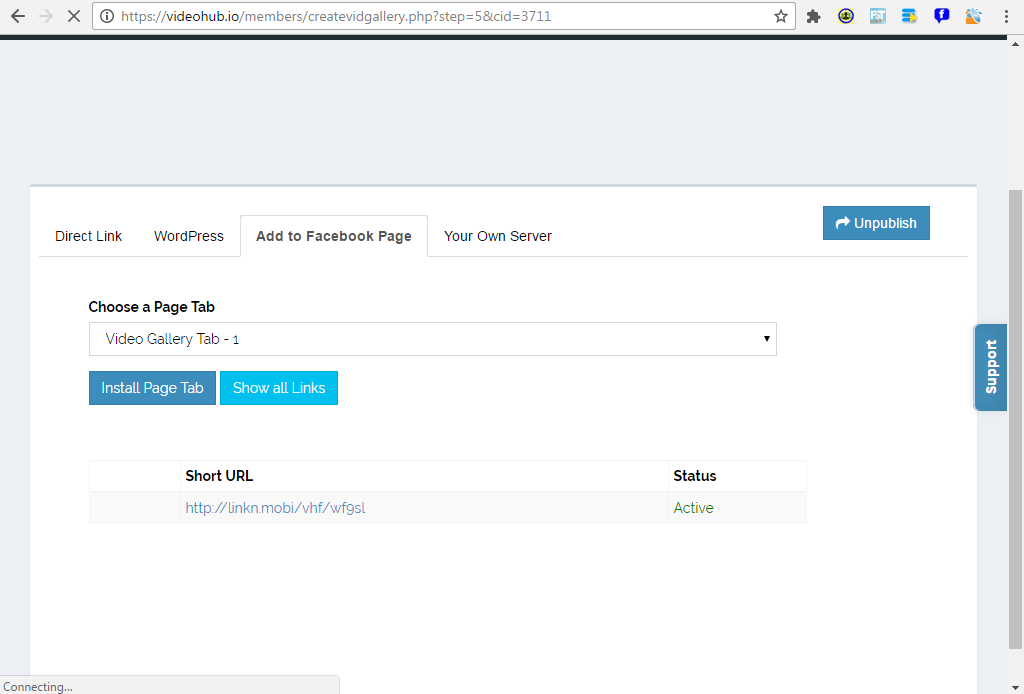Screen dimensions: 1024x694
Task: View site information icon in address bar
Action: point(106,16)
